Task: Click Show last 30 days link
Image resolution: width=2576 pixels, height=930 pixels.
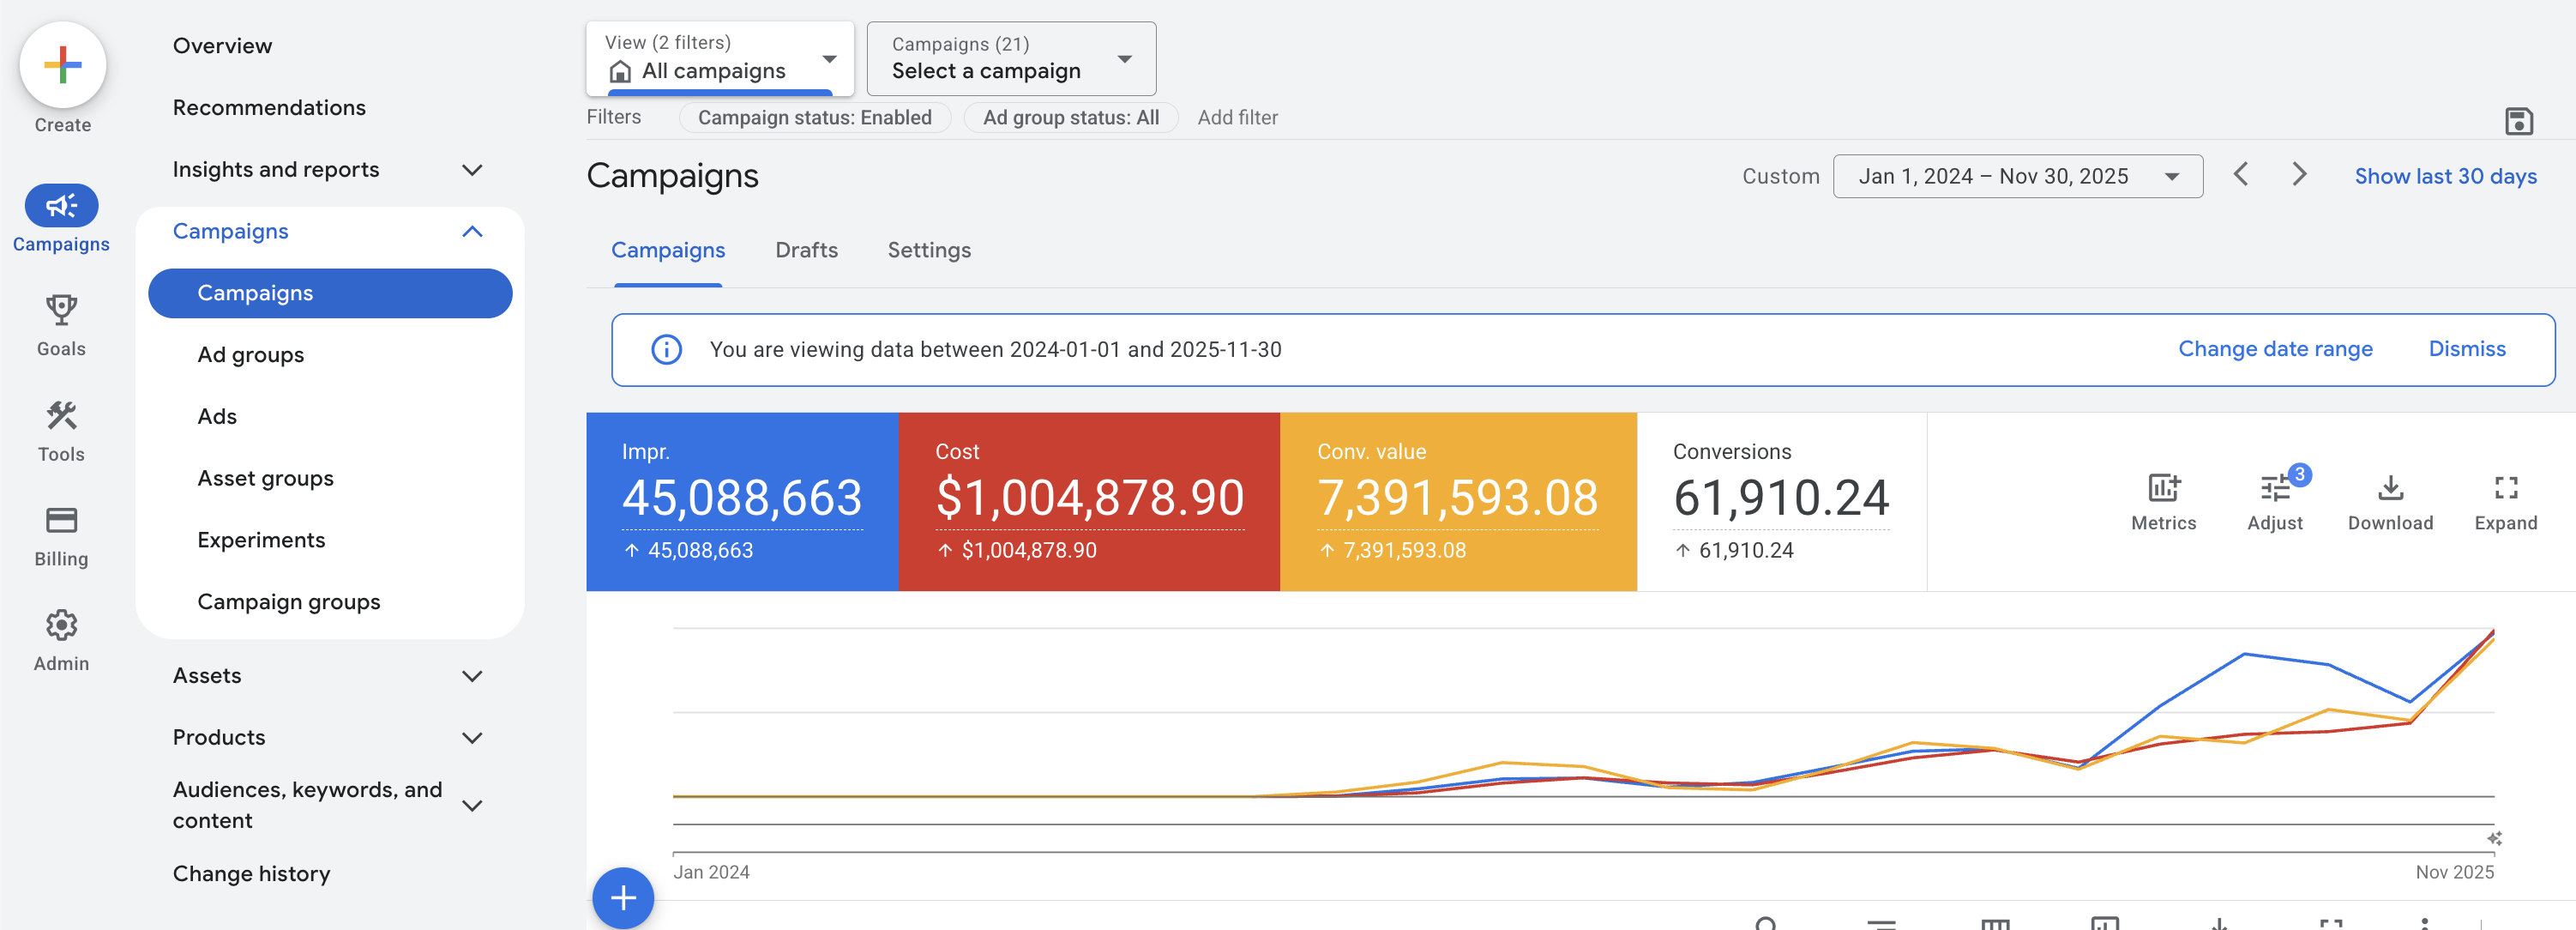Action: (x=2445, y=176)
